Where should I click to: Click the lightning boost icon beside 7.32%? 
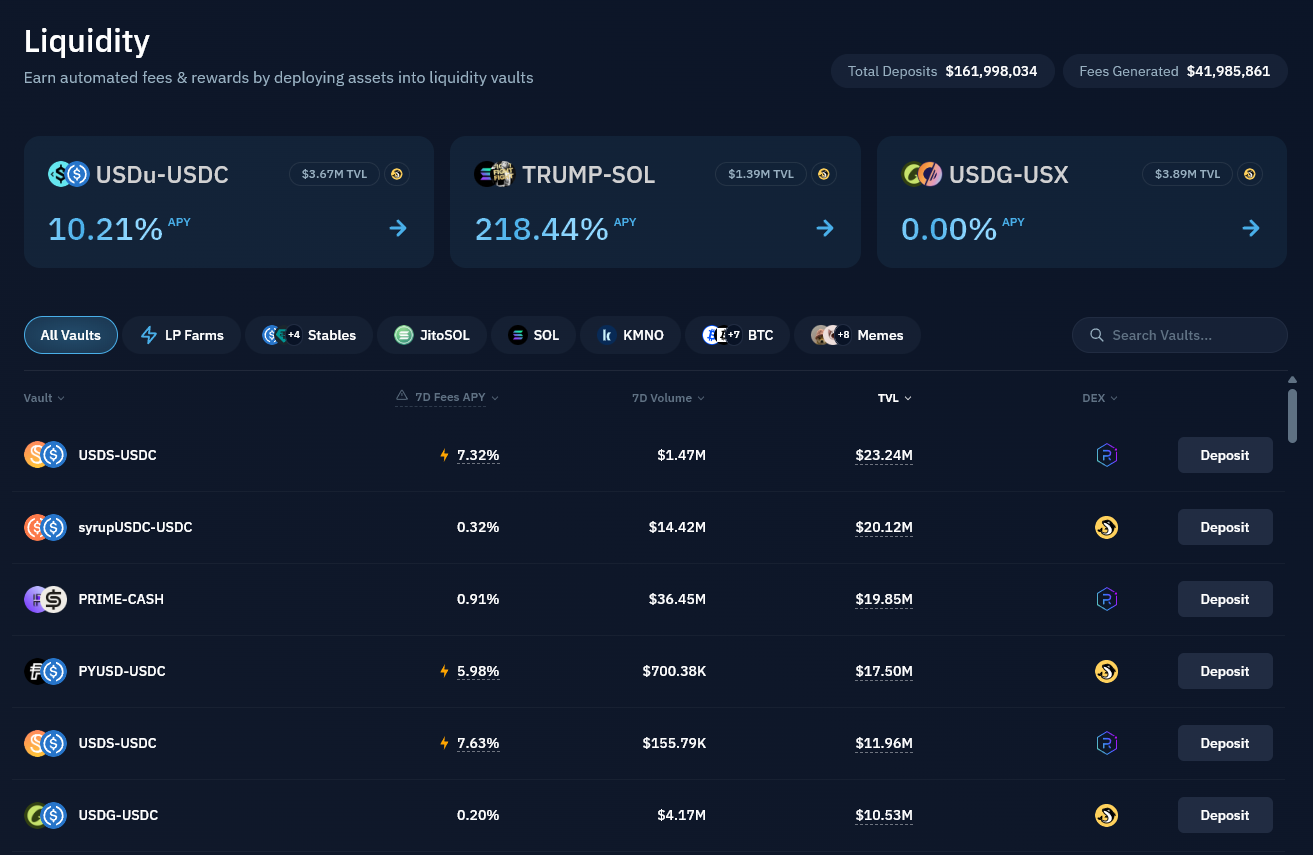445,455
